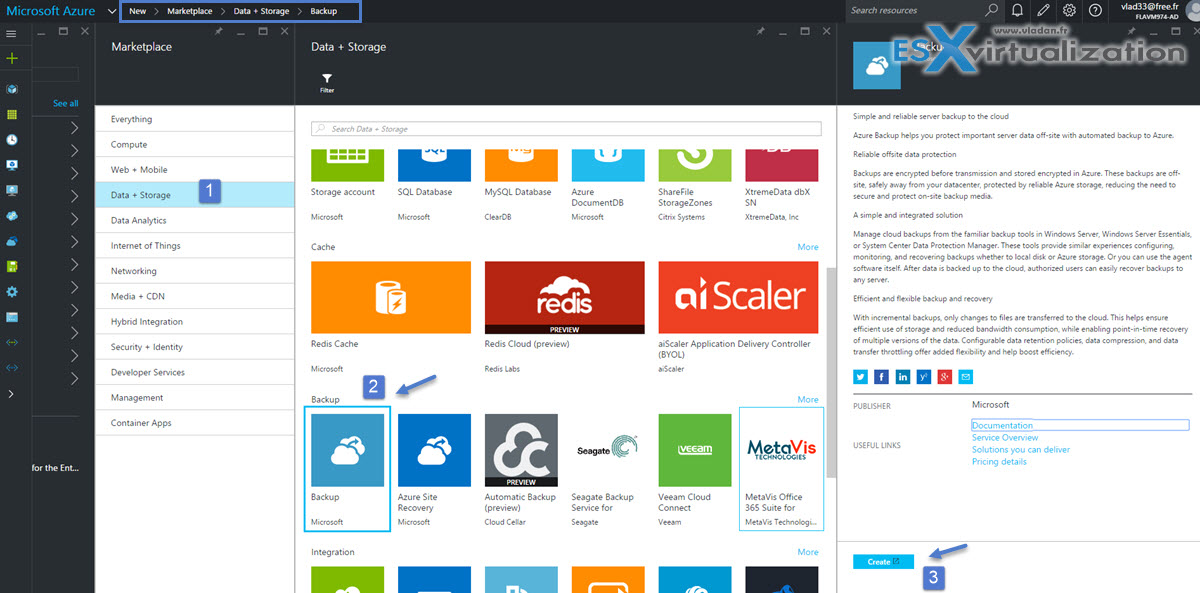Select the Security + Identity category
This screenshot has height=593, width=1200.
coord(195,347)
